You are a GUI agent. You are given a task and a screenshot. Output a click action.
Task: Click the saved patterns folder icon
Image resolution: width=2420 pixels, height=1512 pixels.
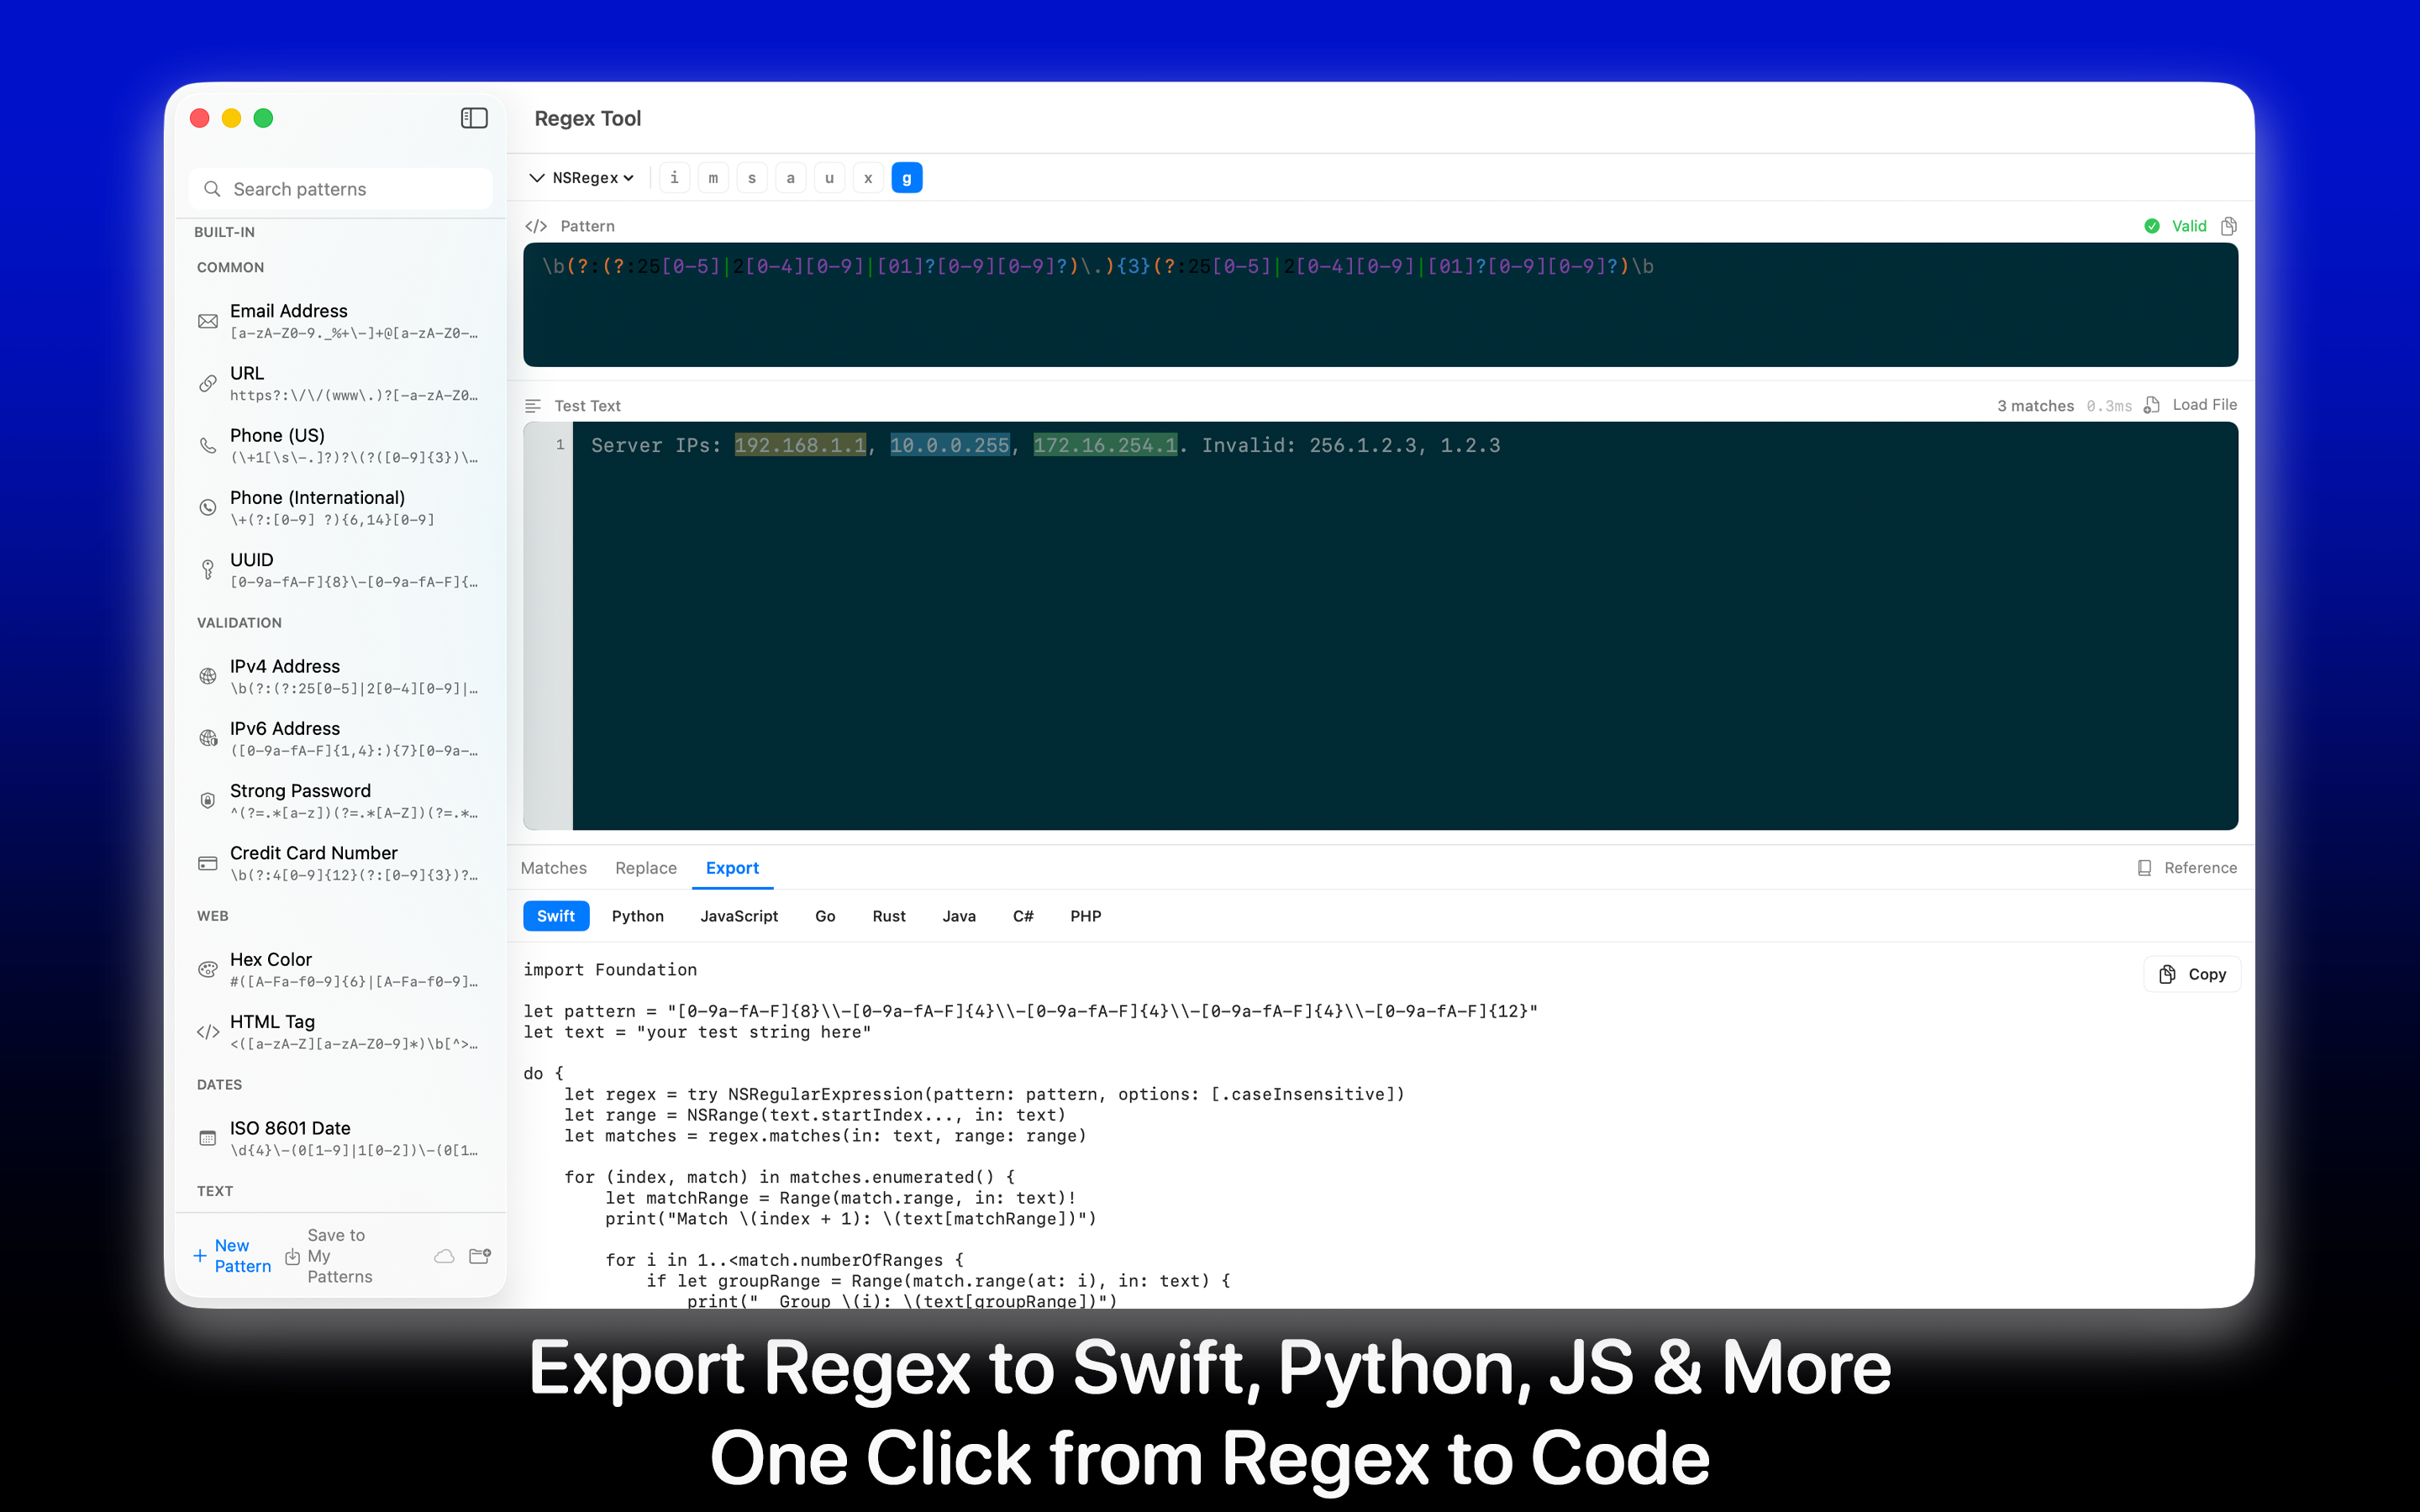coord(479,1255)
